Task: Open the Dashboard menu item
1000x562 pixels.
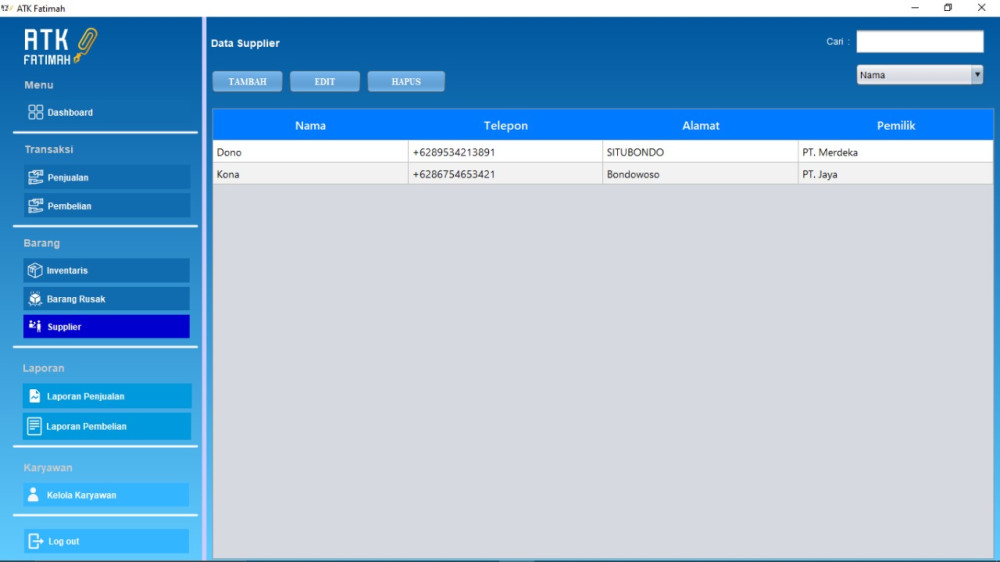Action: [x=105, y=112]
